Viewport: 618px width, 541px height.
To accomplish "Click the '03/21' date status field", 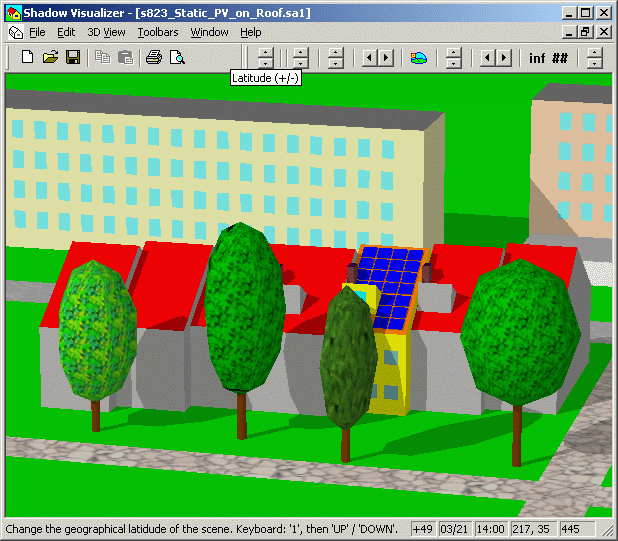I will 454,529.
